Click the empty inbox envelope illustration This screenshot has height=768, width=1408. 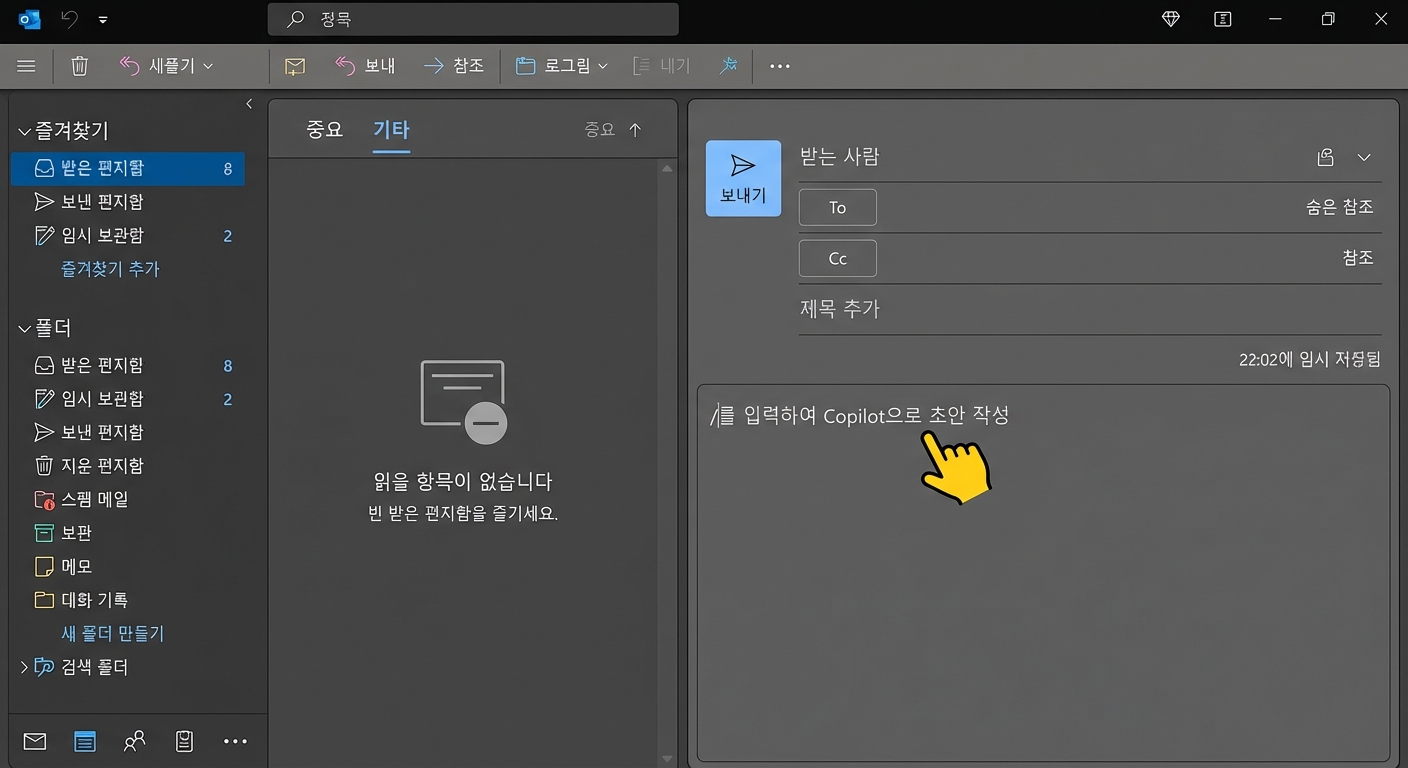463,401
